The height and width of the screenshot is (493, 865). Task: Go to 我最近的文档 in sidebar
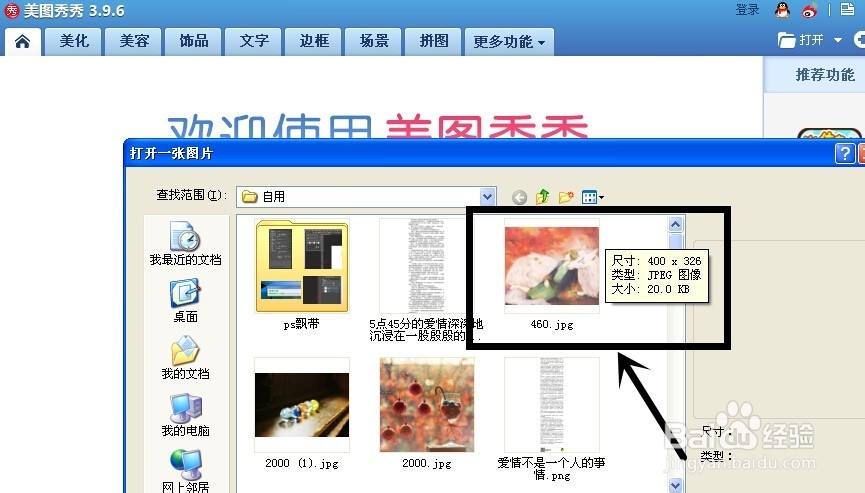185,243
